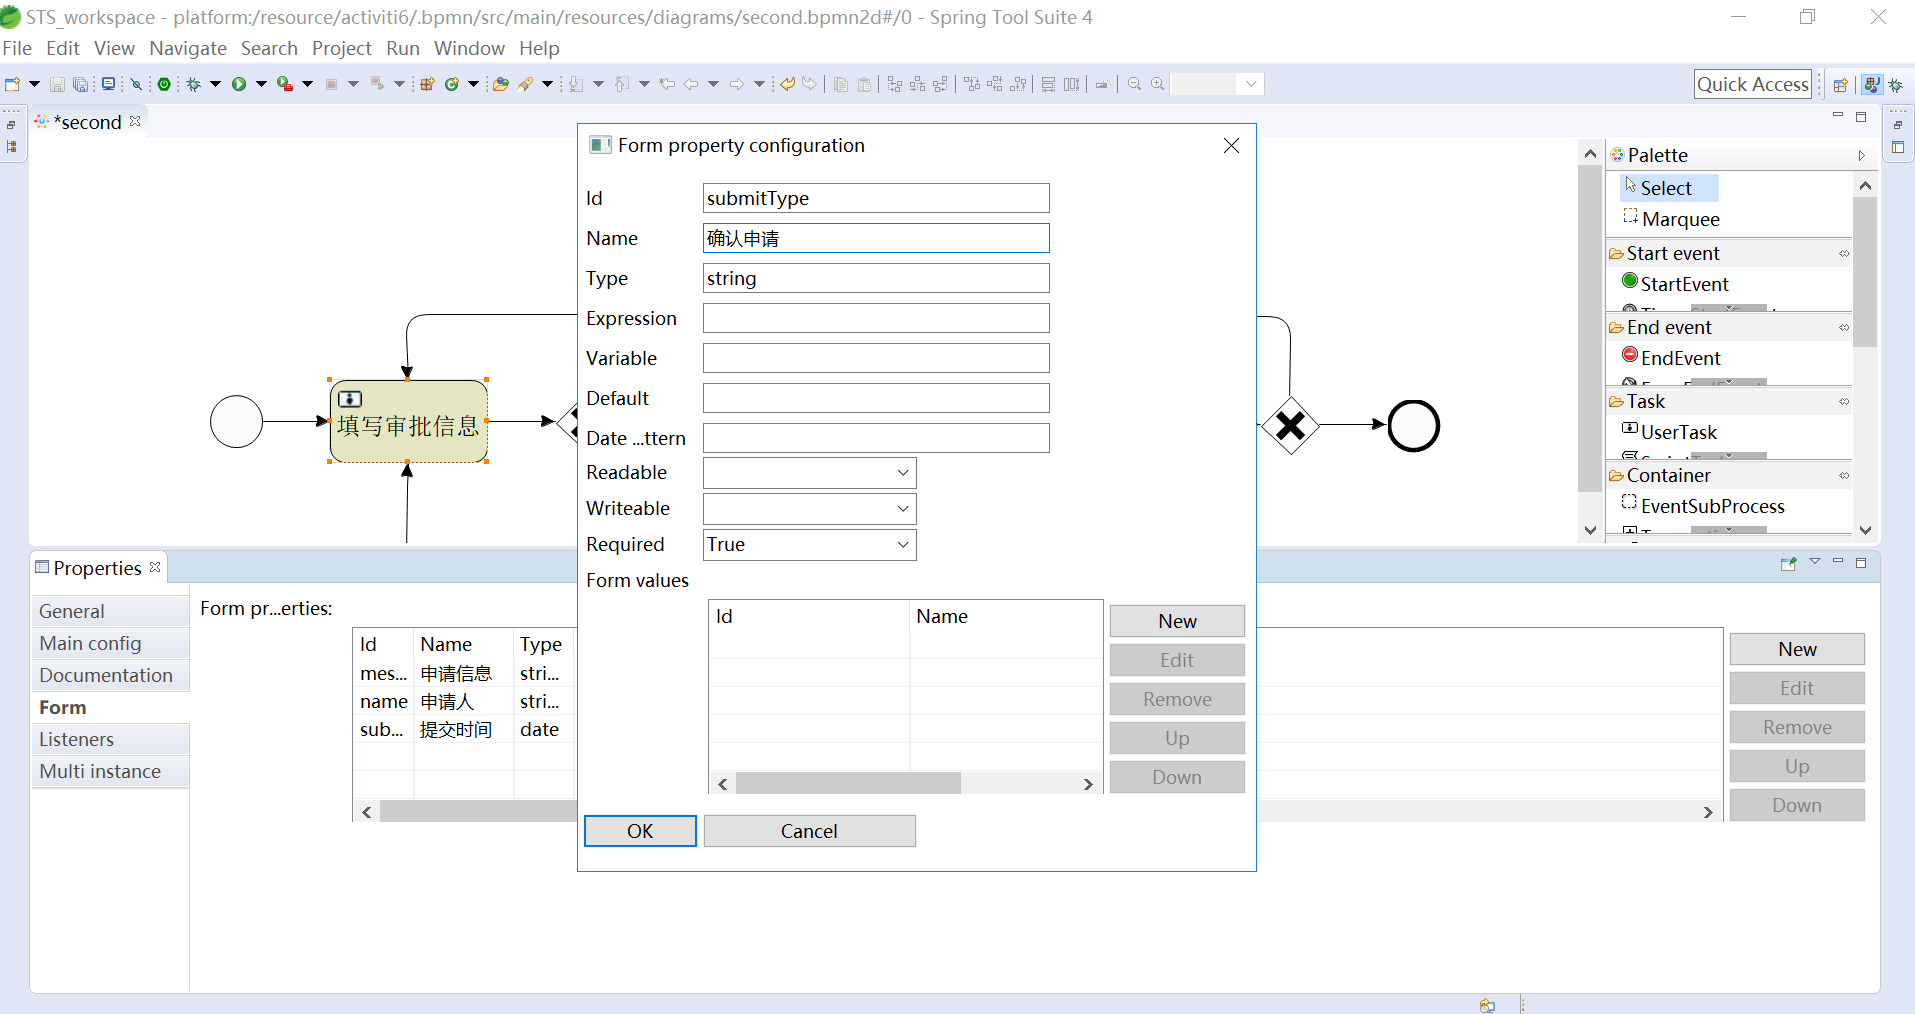
Task: Click the Save icon in the toolbar
Action: click(x=57, y=85)
